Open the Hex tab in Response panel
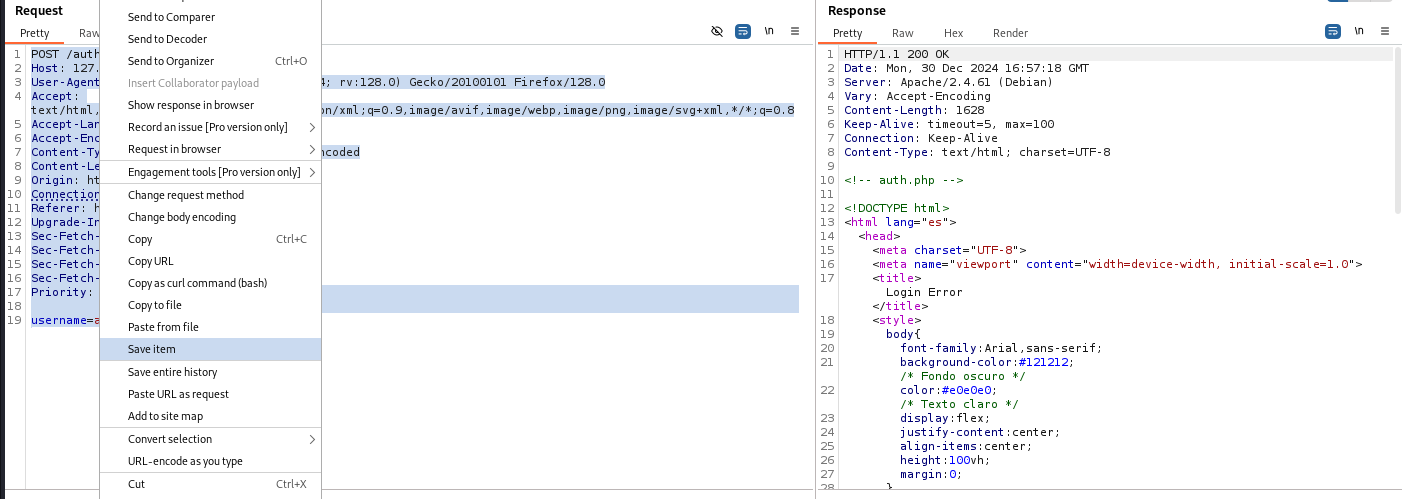 [x=954, y=33]
